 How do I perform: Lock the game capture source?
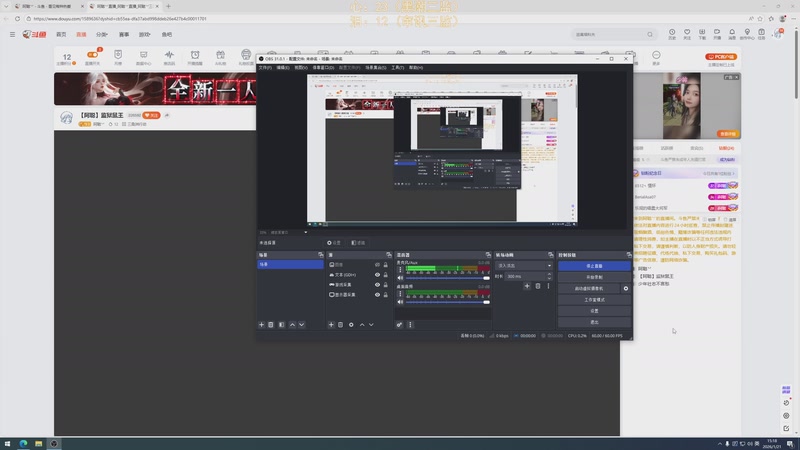(386, 285)
